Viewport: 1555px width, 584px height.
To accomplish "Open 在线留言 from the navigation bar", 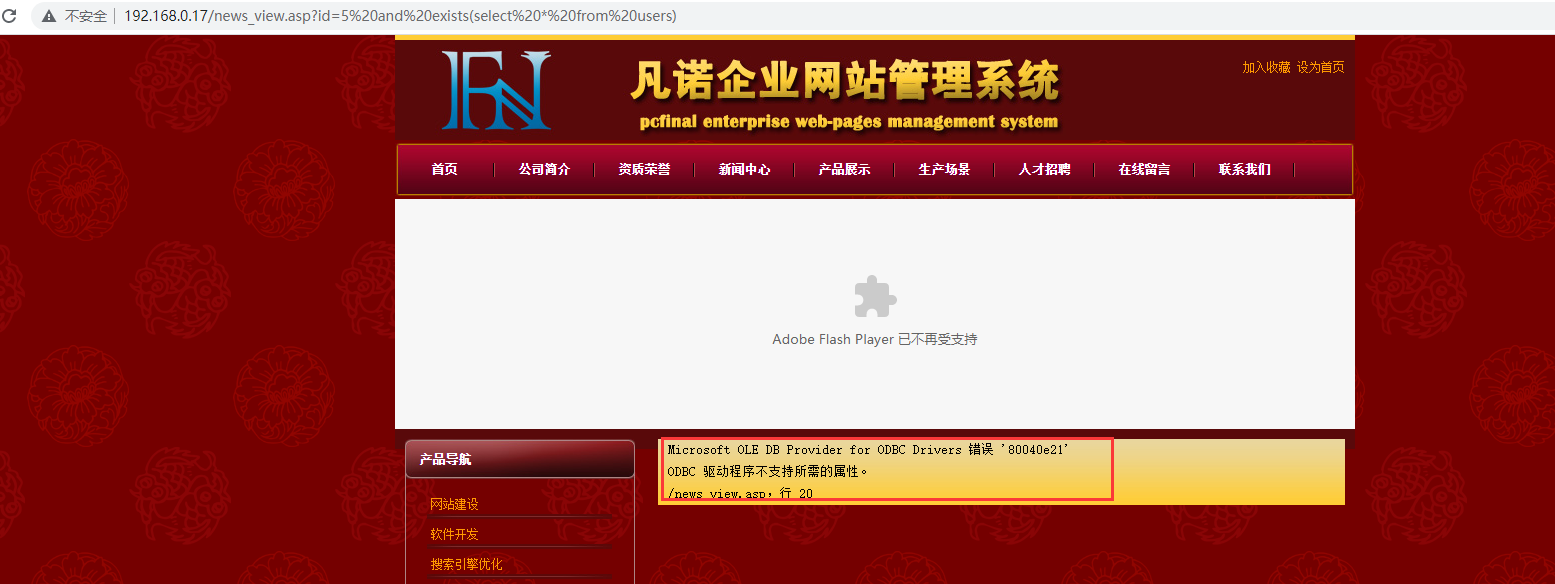I will (x=1144, y=169).
